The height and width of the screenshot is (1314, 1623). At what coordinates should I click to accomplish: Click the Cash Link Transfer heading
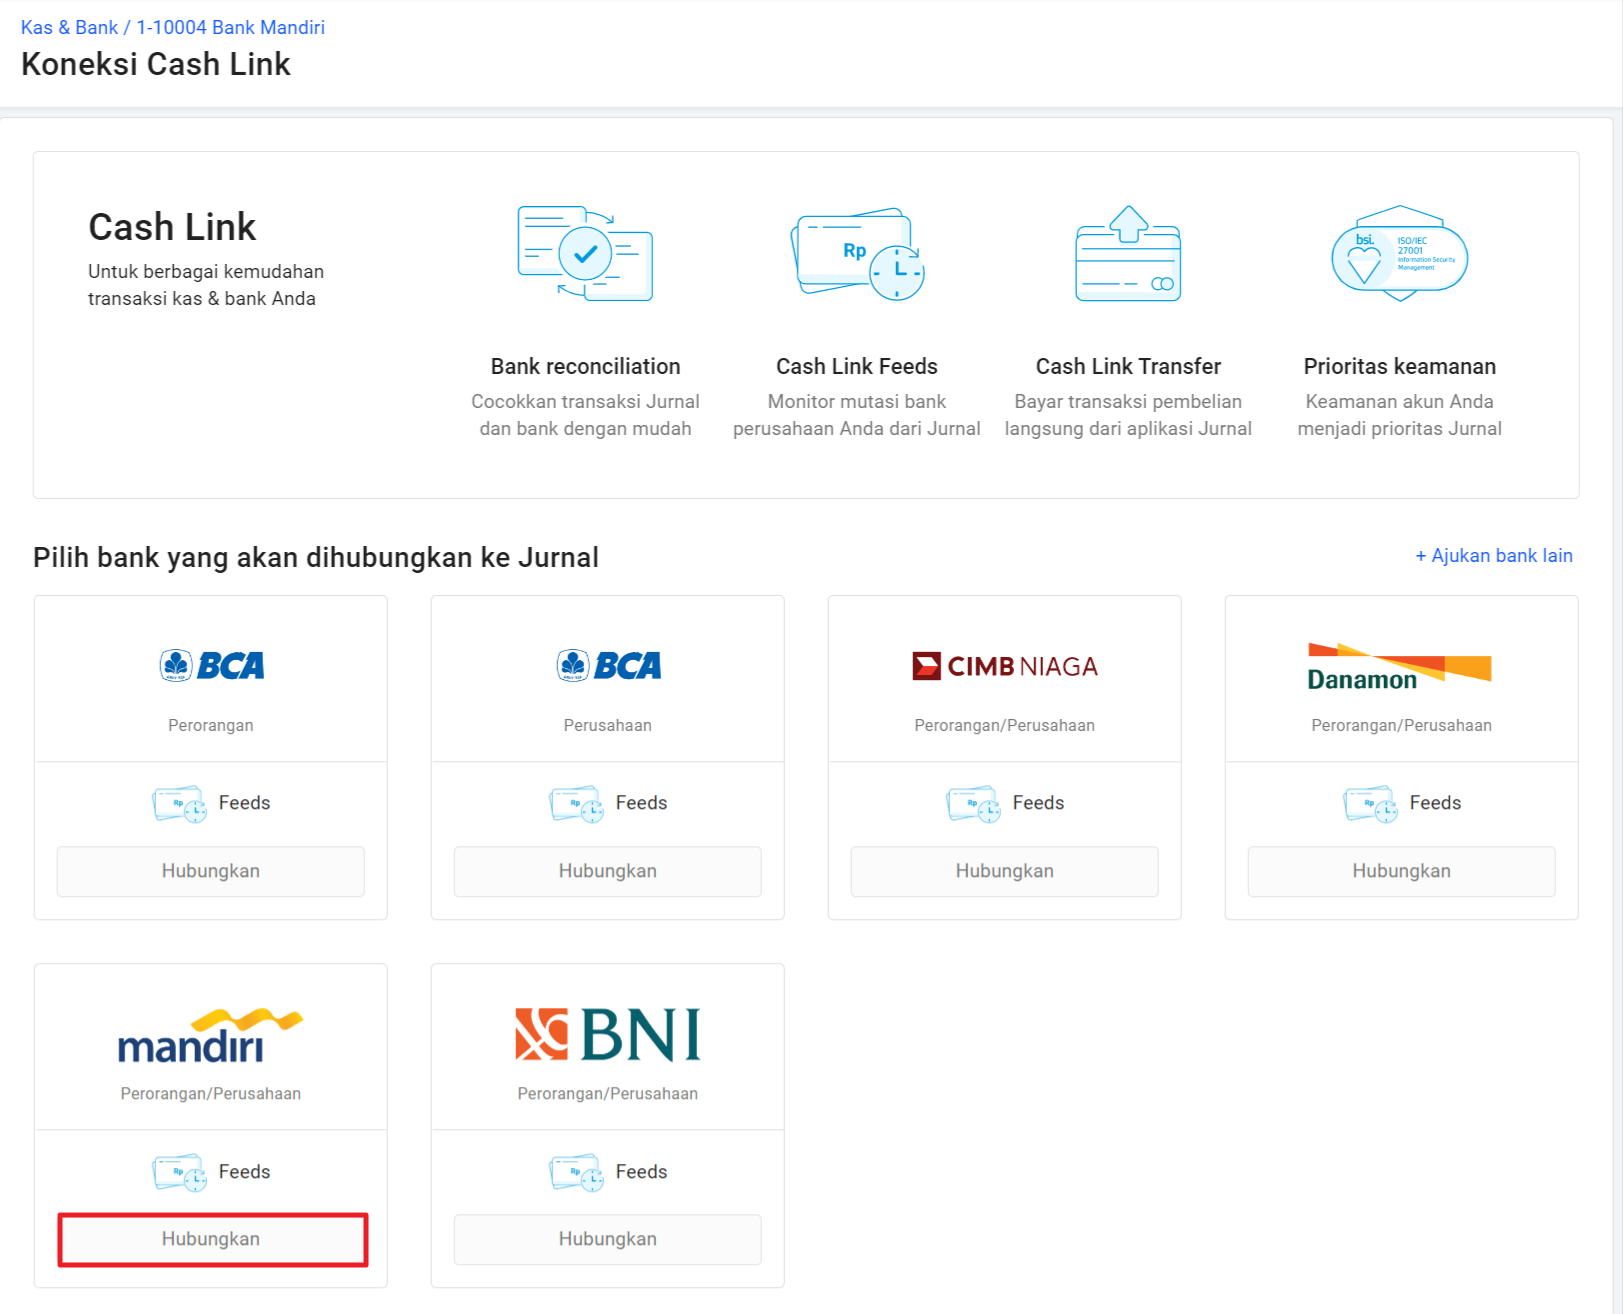coord(1128,366)
